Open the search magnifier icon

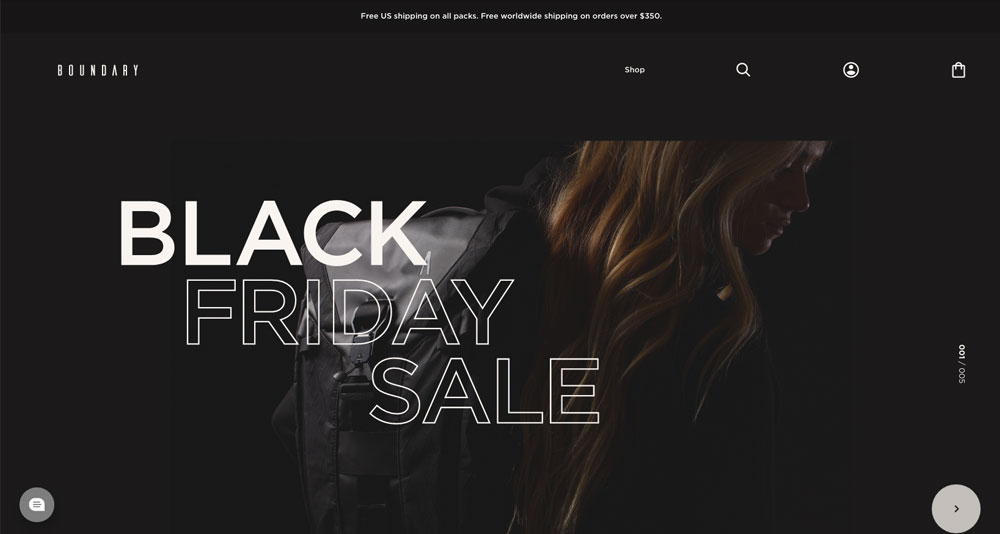[743, 70]
